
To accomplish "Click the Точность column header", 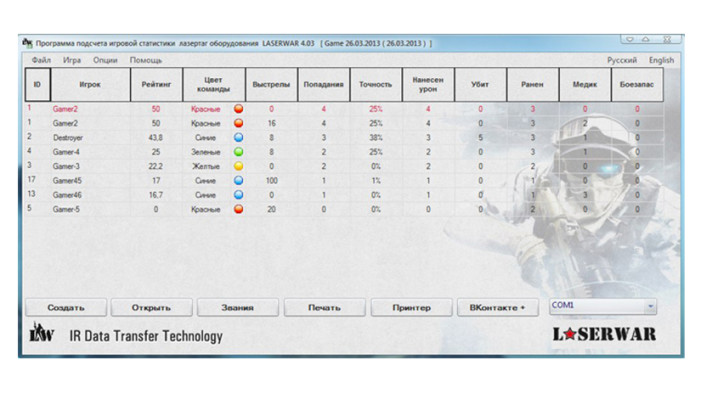I will 376,85.
